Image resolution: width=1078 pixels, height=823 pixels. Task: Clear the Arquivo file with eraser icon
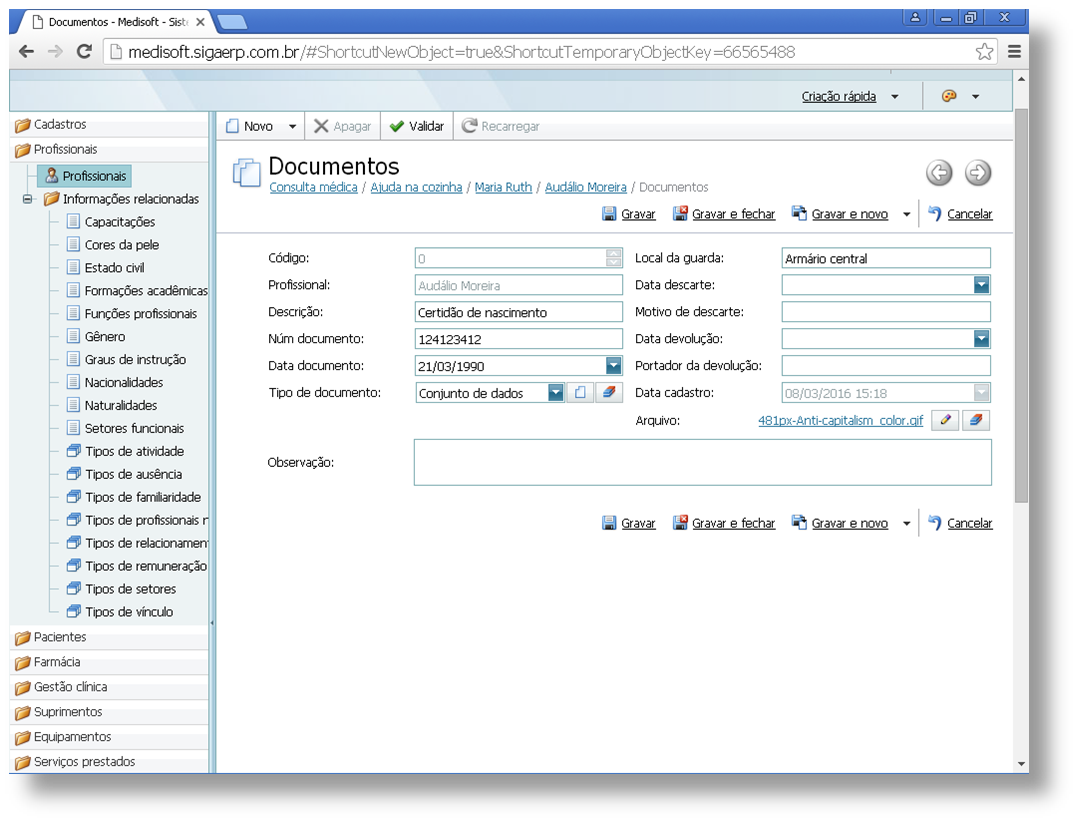(976, 420)
